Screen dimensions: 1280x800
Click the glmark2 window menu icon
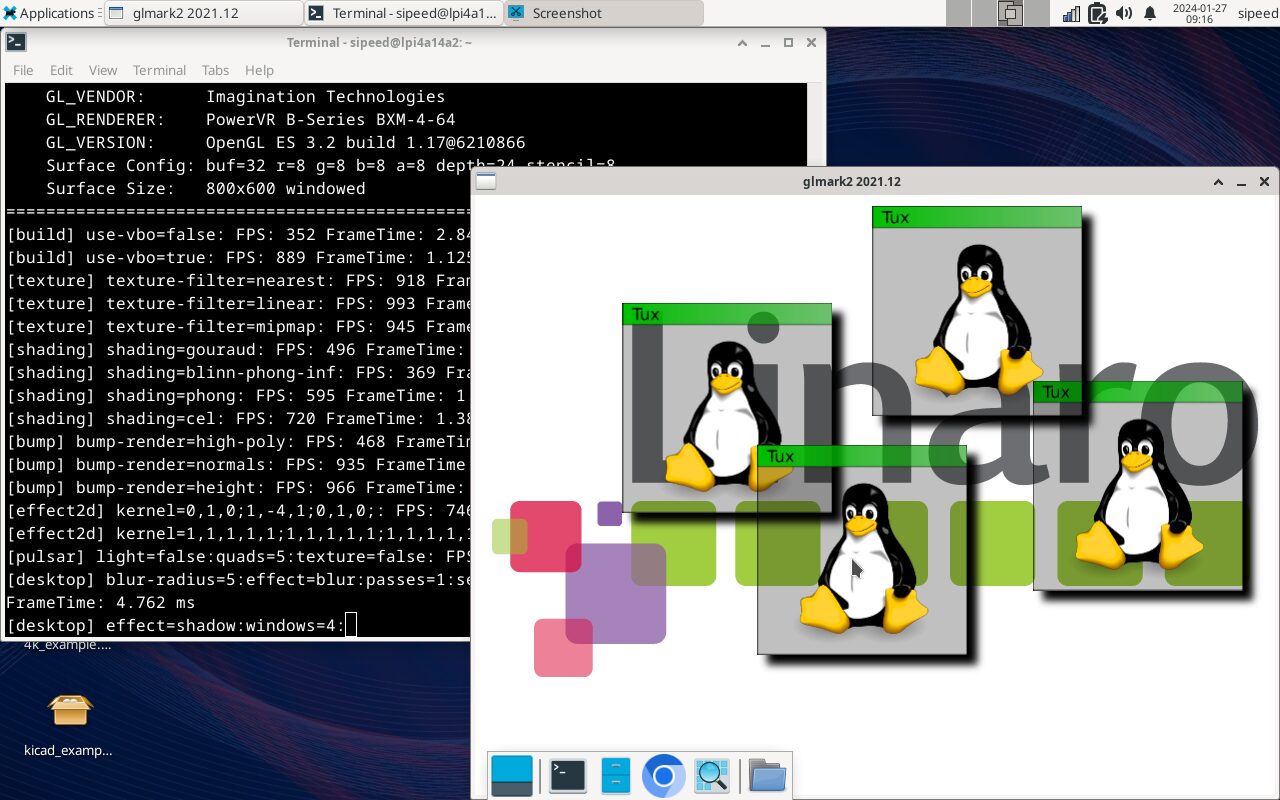pyautogui.click(x=486, y=181)
